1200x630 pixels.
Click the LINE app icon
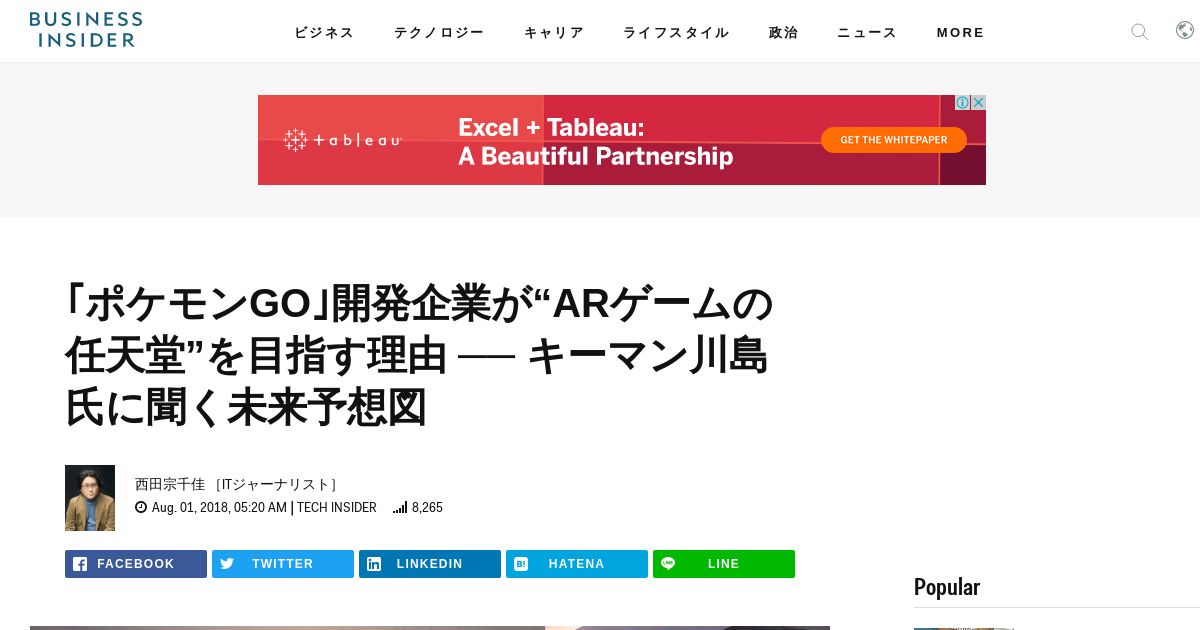click(668, 564)
